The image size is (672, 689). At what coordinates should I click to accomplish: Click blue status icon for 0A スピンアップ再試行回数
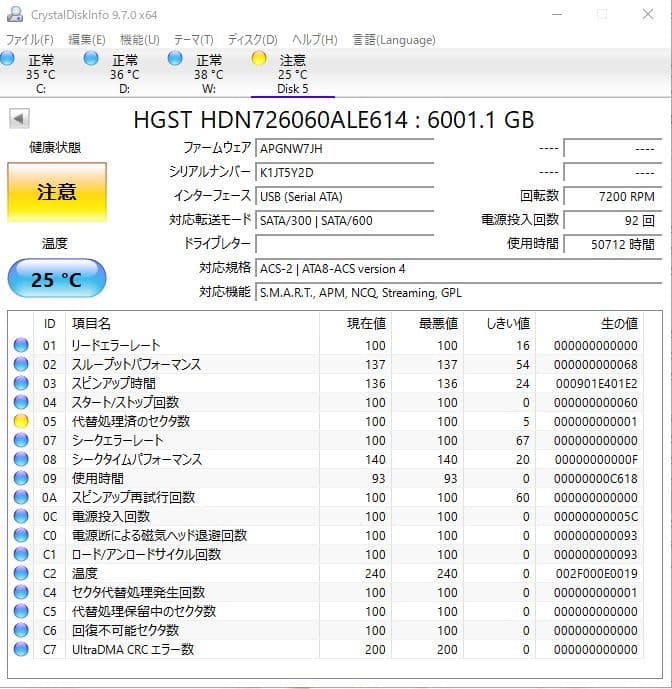[21, 497]
